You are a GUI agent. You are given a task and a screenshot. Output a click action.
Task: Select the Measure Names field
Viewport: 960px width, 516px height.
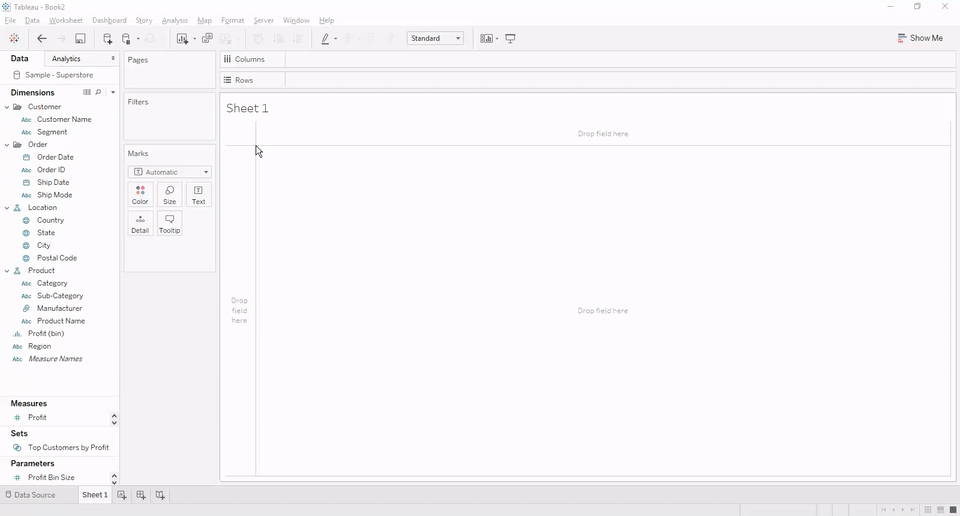[x=55, y=359]
